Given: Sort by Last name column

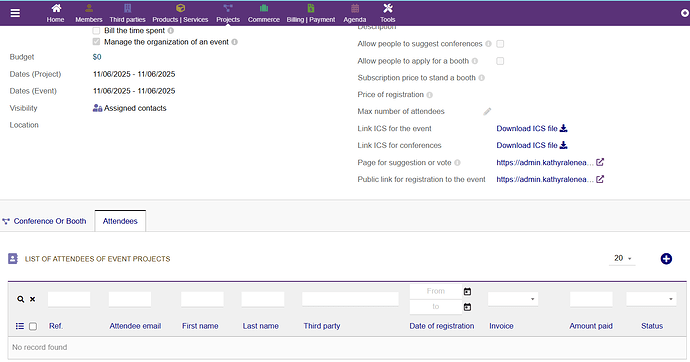Looking at the screenshot, I should (x=261, y=326).
